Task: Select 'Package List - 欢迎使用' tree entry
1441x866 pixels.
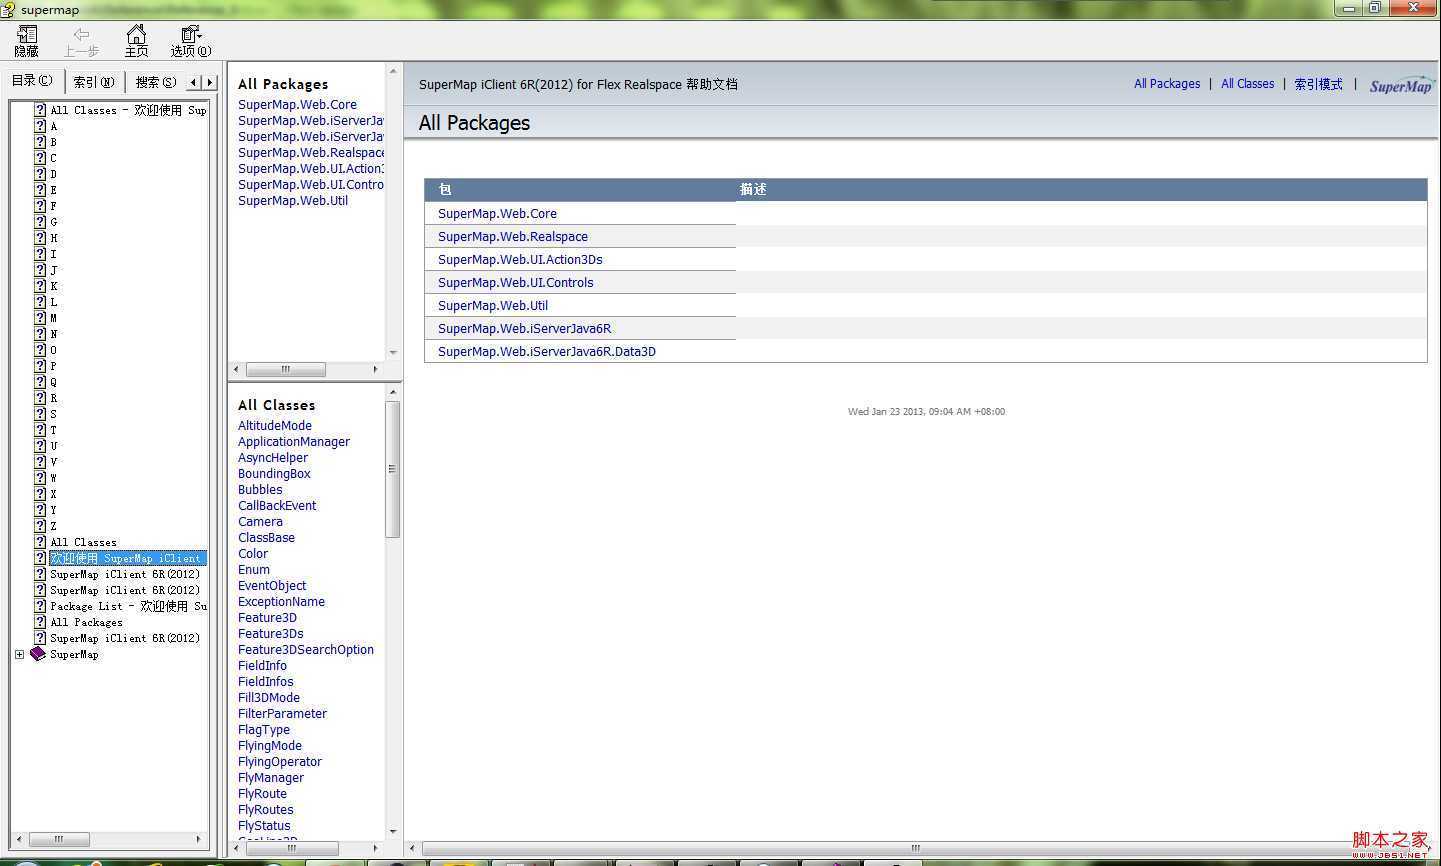Action: 128,606
